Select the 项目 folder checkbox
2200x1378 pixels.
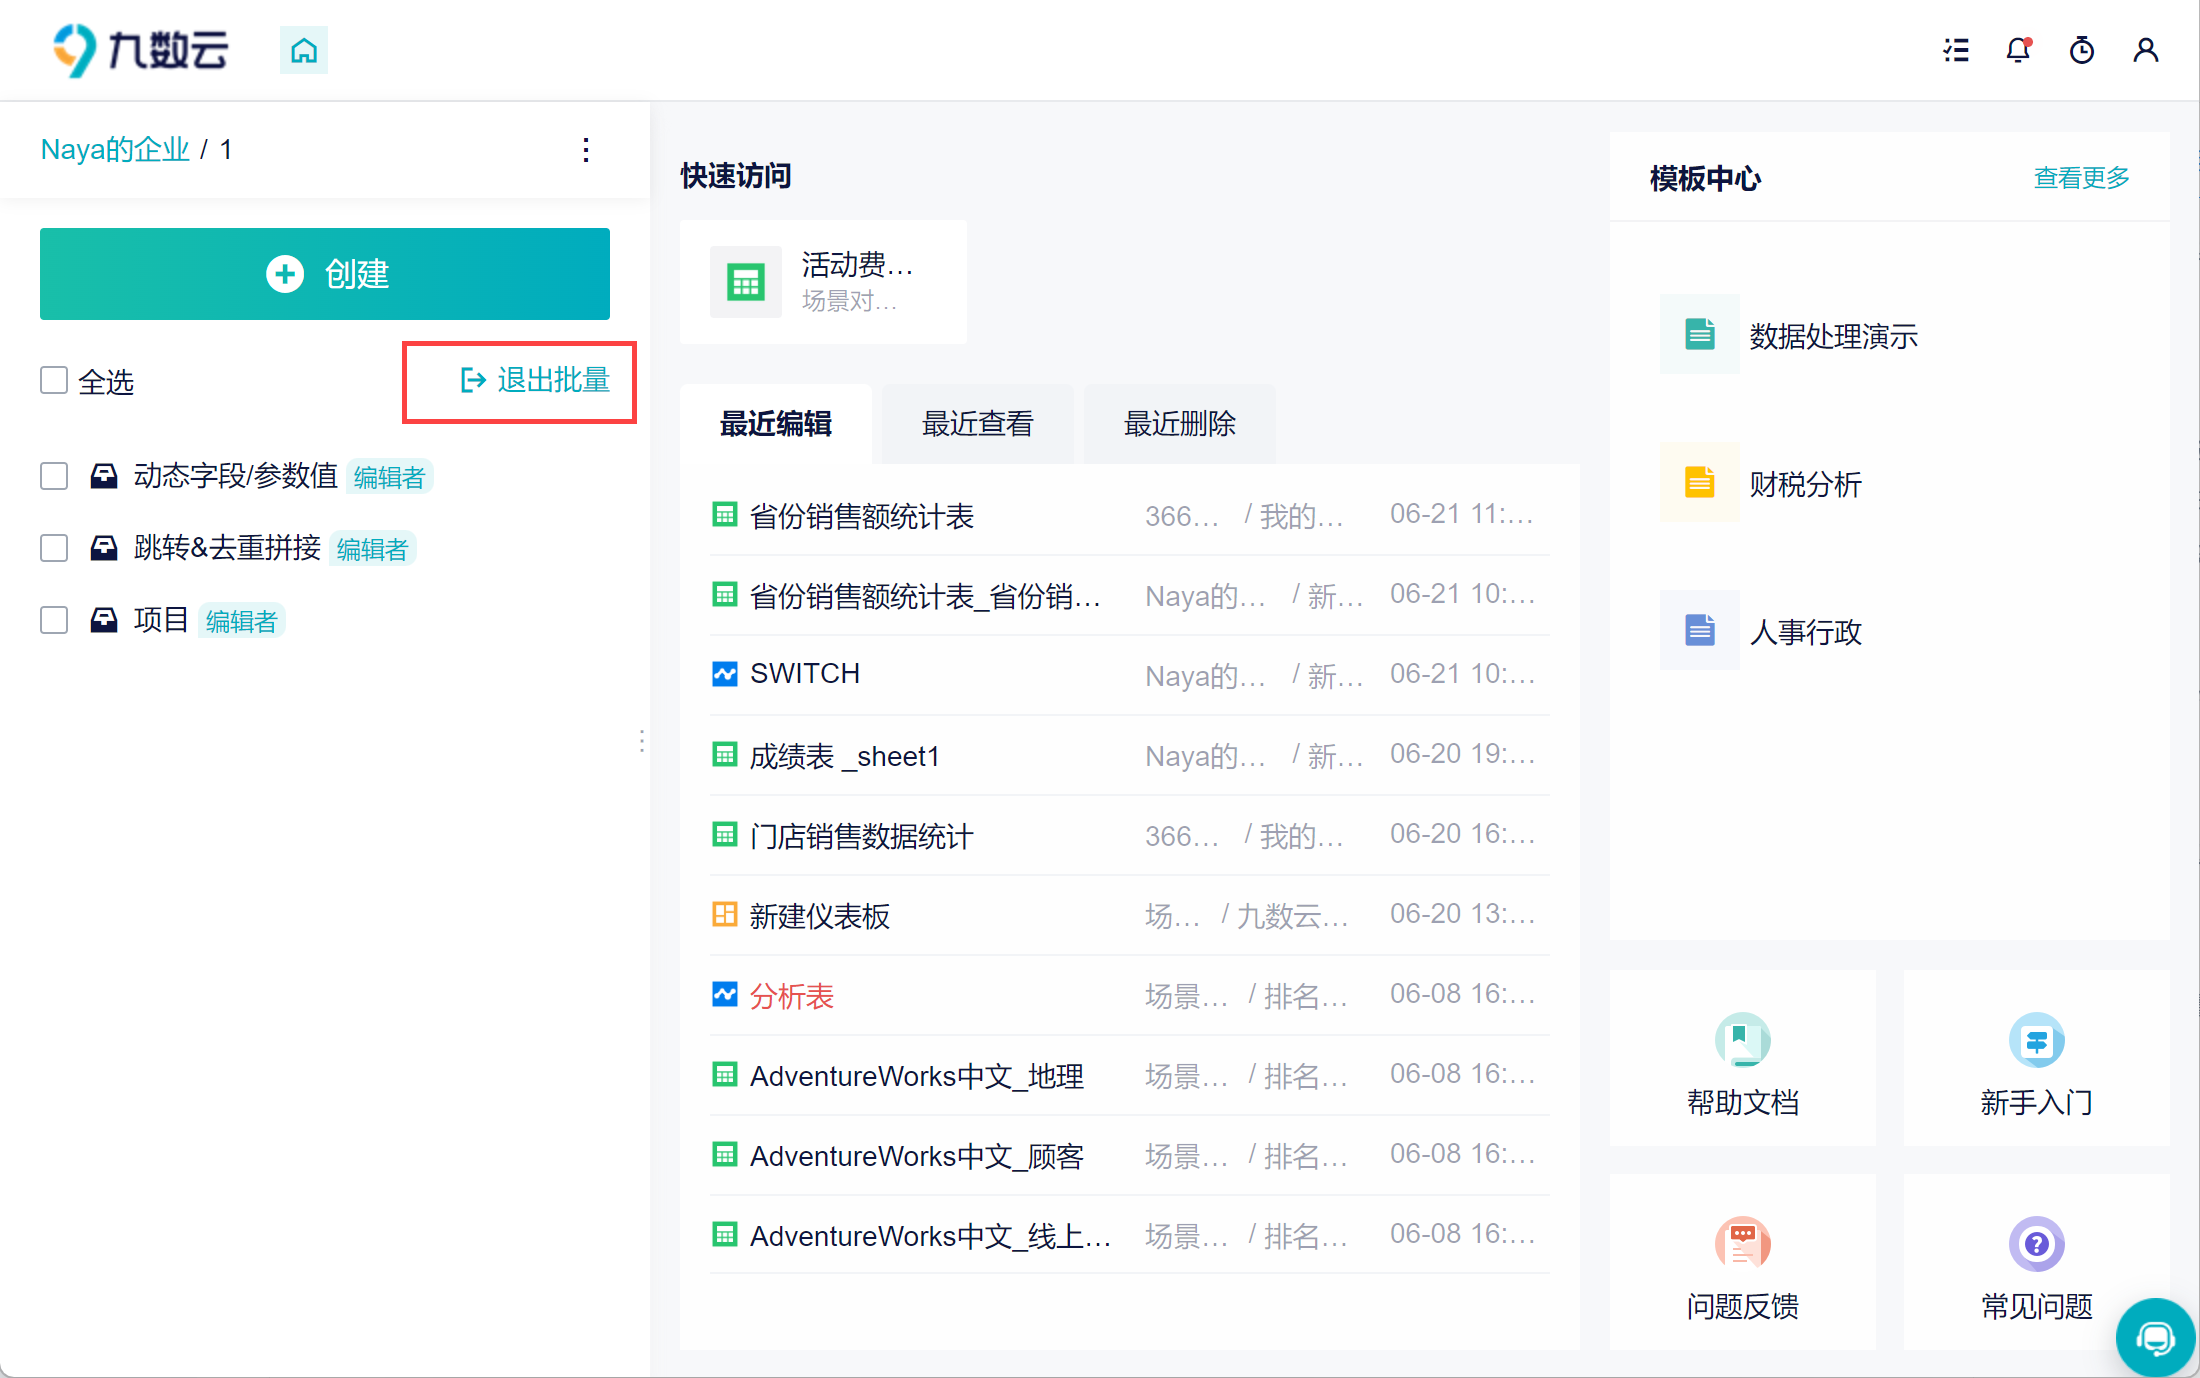(x=54, y=620)
